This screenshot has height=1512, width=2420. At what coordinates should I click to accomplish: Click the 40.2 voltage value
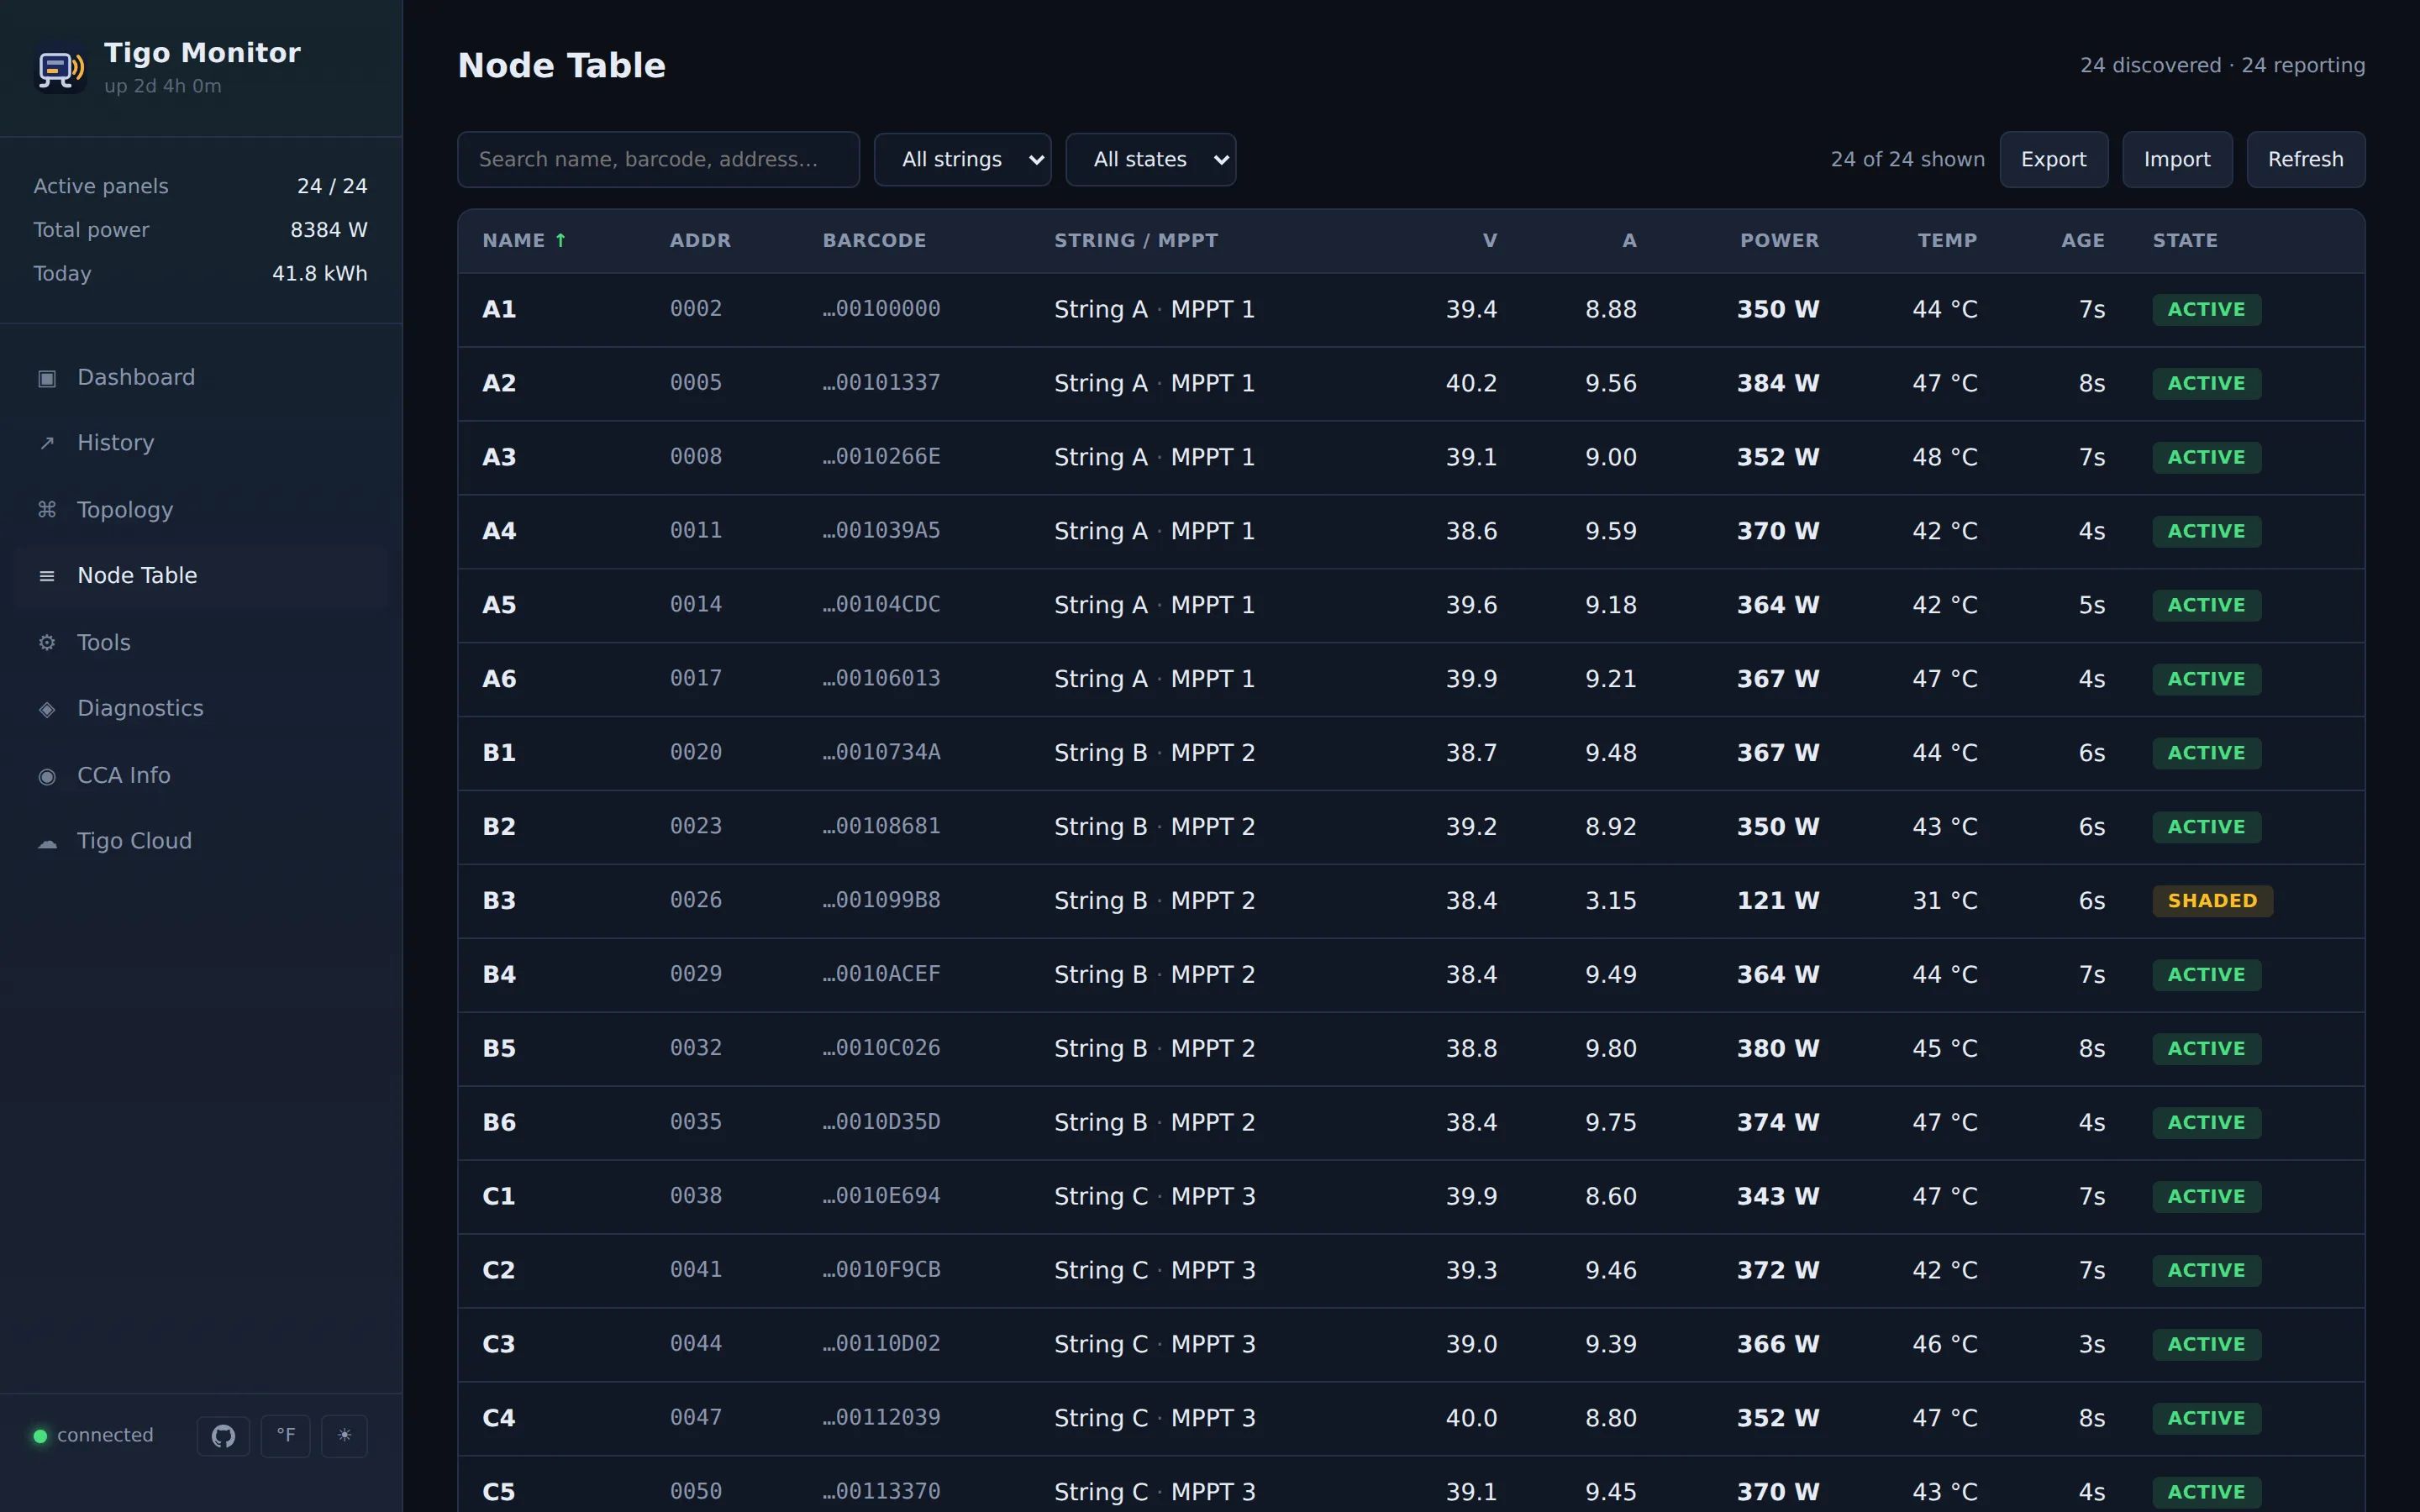tap(1471, 384)
